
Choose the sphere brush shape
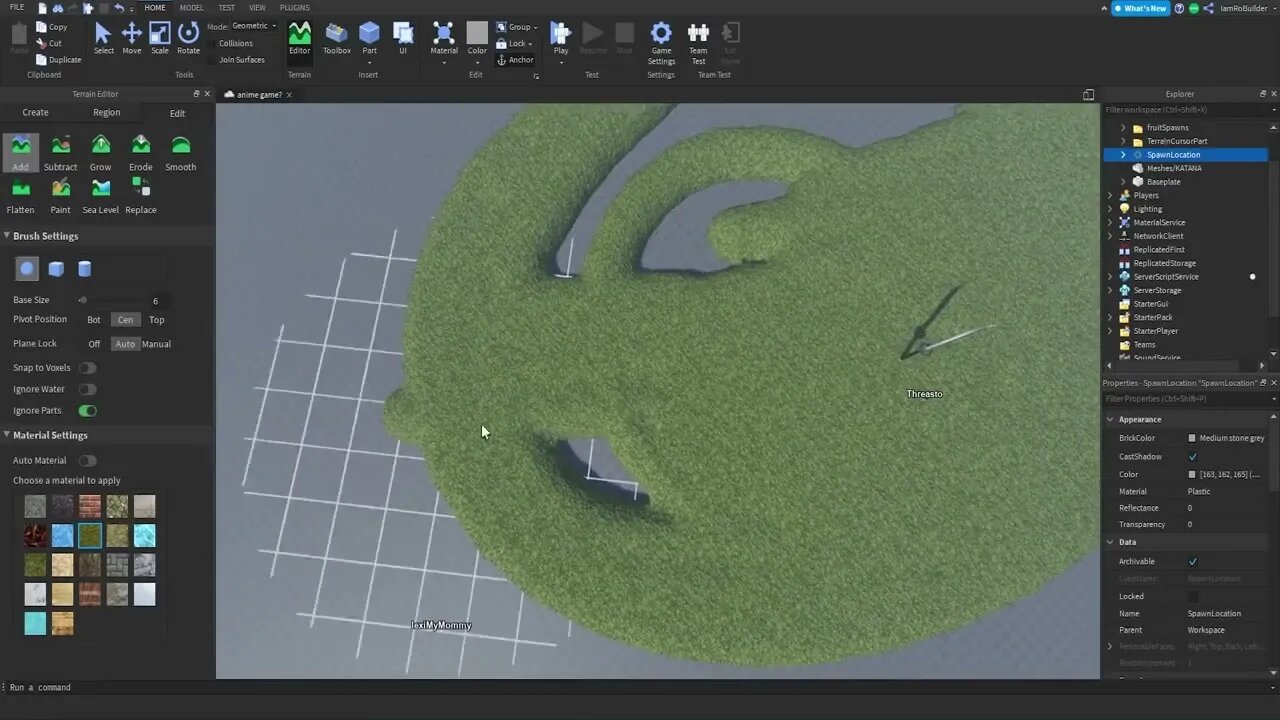pos(28,268)
